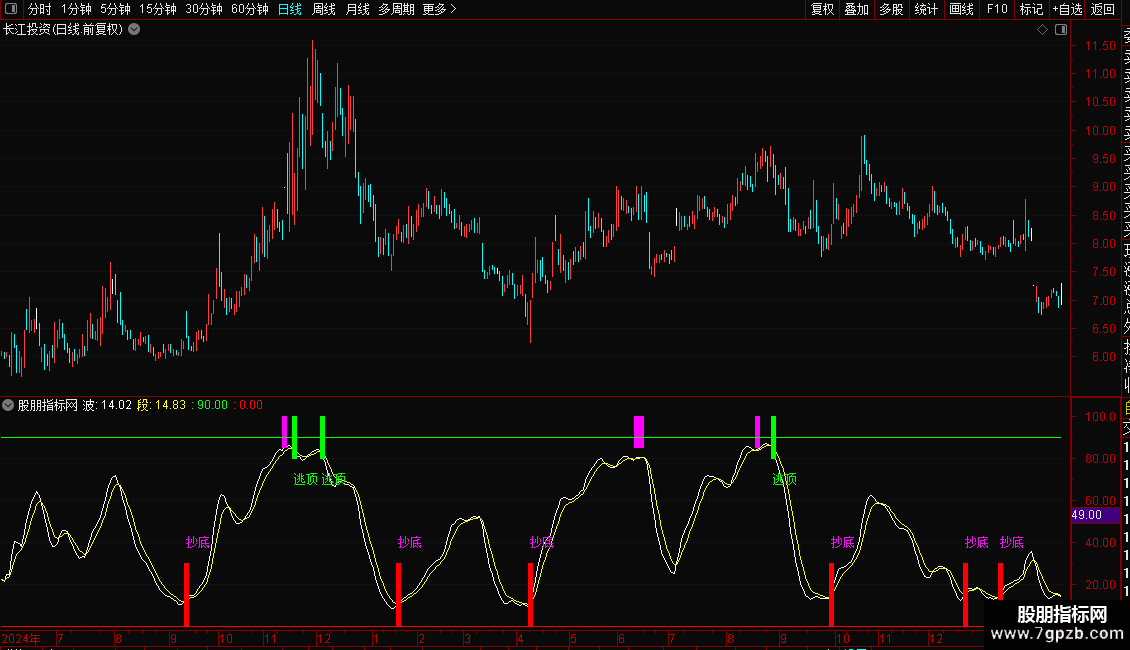Switch to 日线 daily chart
Screen dimensions: 1130x650
290,9
